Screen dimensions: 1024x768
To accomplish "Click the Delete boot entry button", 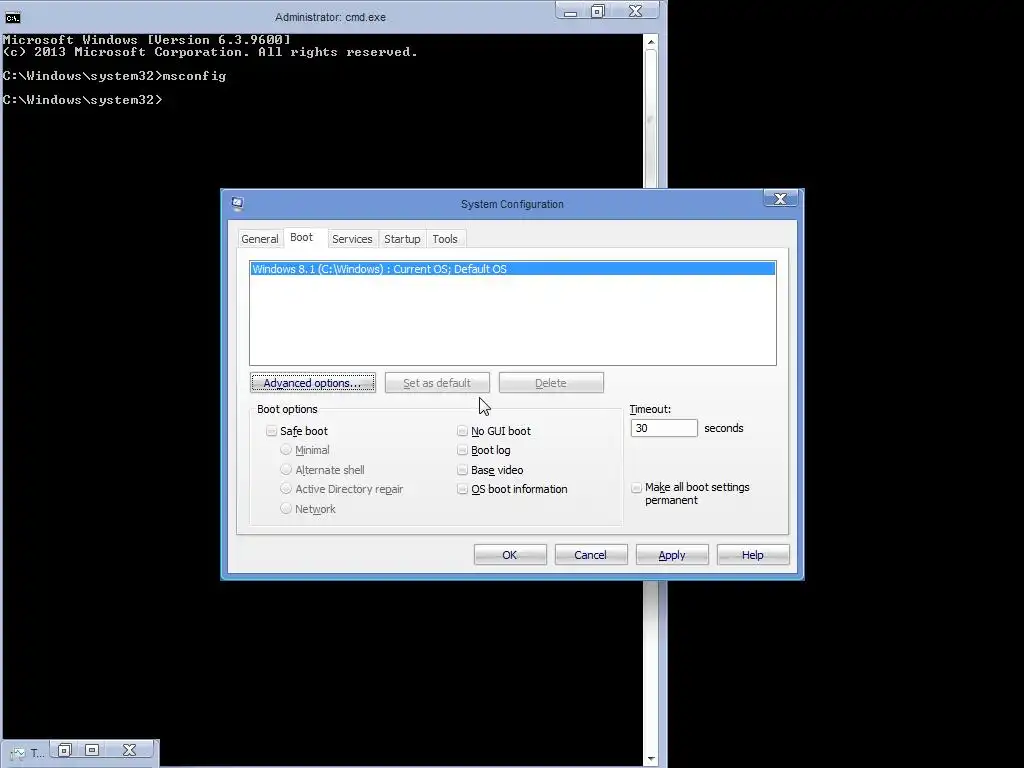I will click(551, 383).
